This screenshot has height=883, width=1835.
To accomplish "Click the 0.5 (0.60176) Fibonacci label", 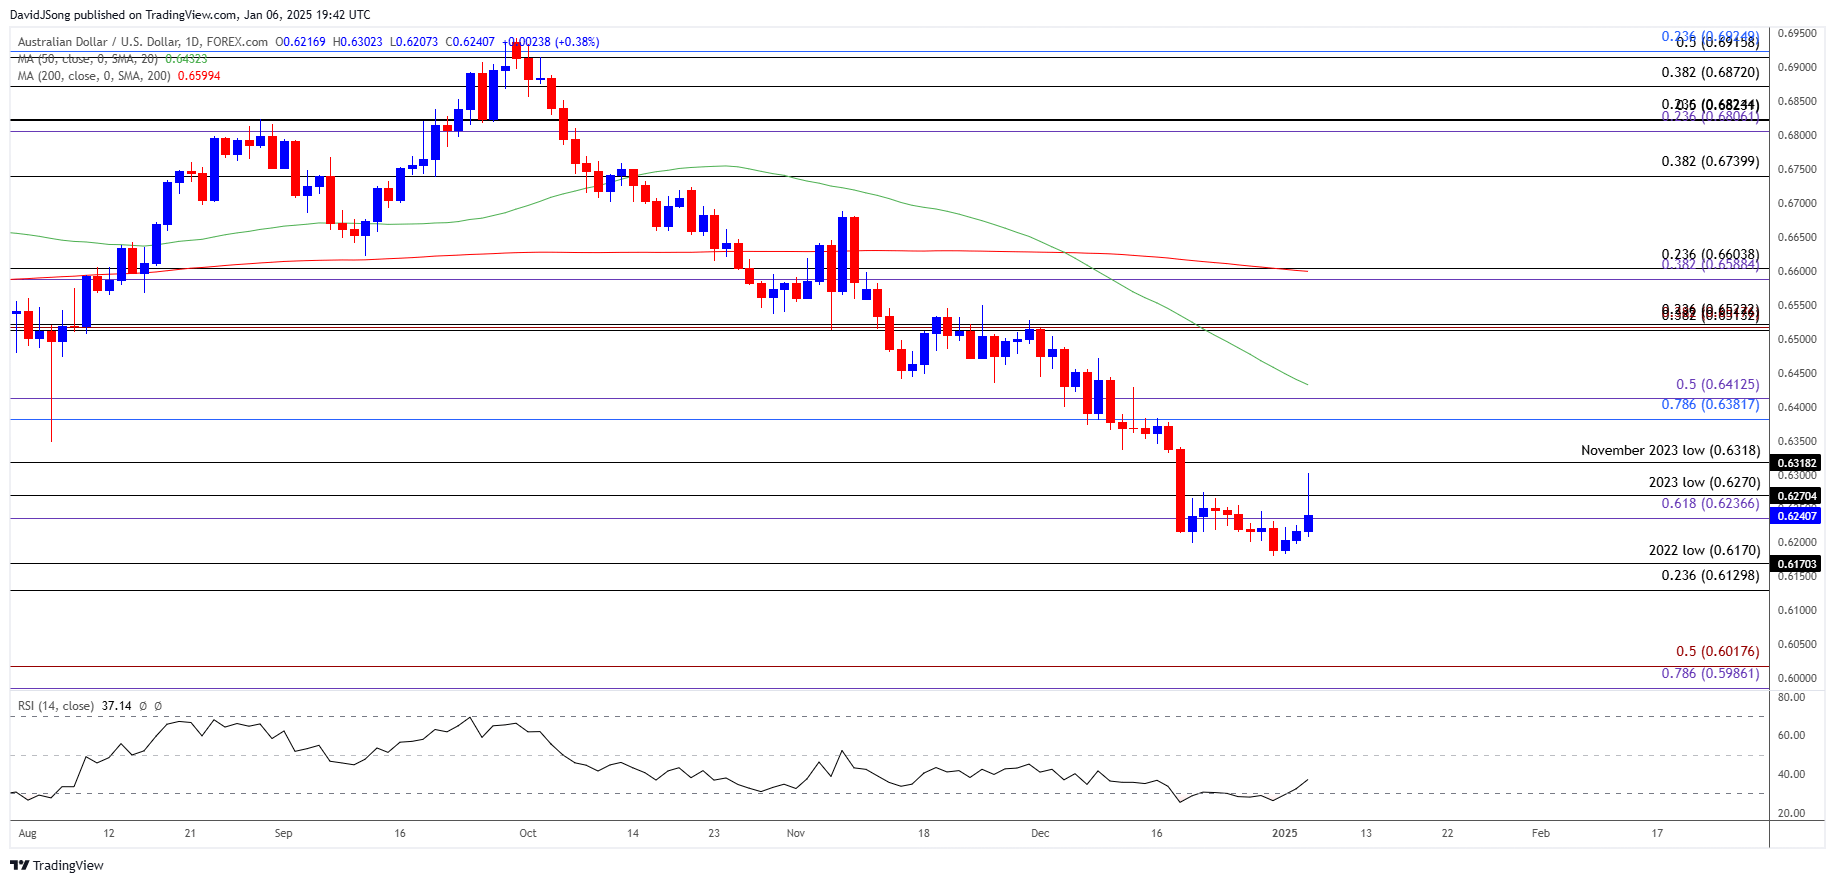I will 1717,651.
